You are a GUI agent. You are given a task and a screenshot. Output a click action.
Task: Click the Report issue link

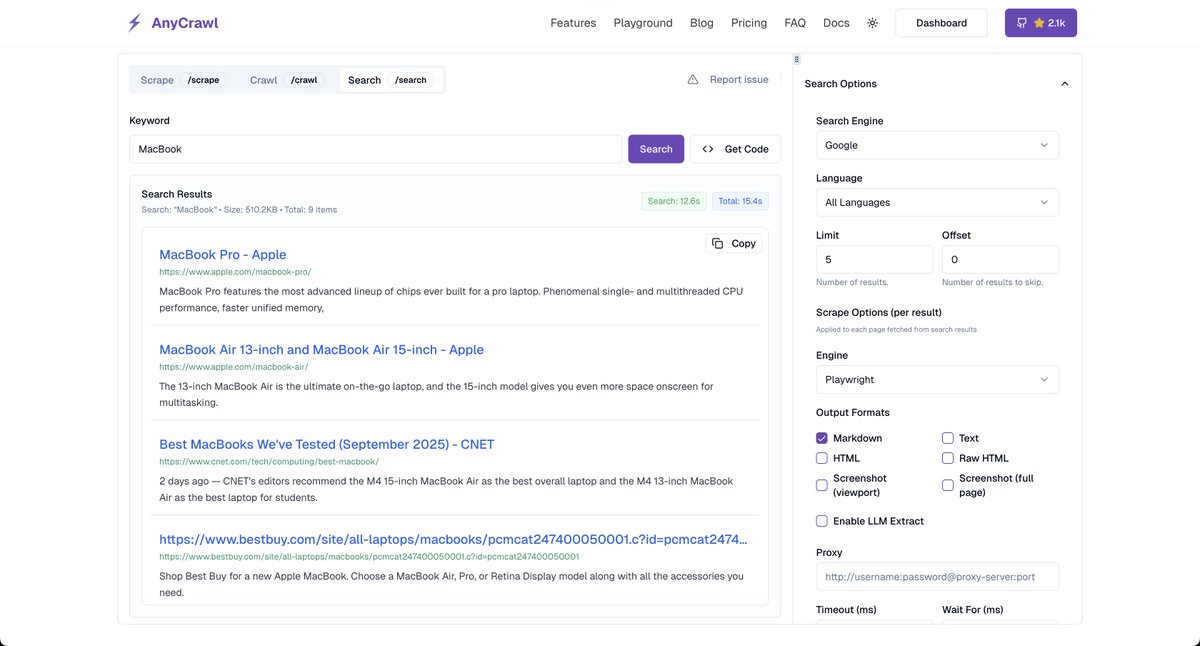pyautogui.click(x=739, y=80)
